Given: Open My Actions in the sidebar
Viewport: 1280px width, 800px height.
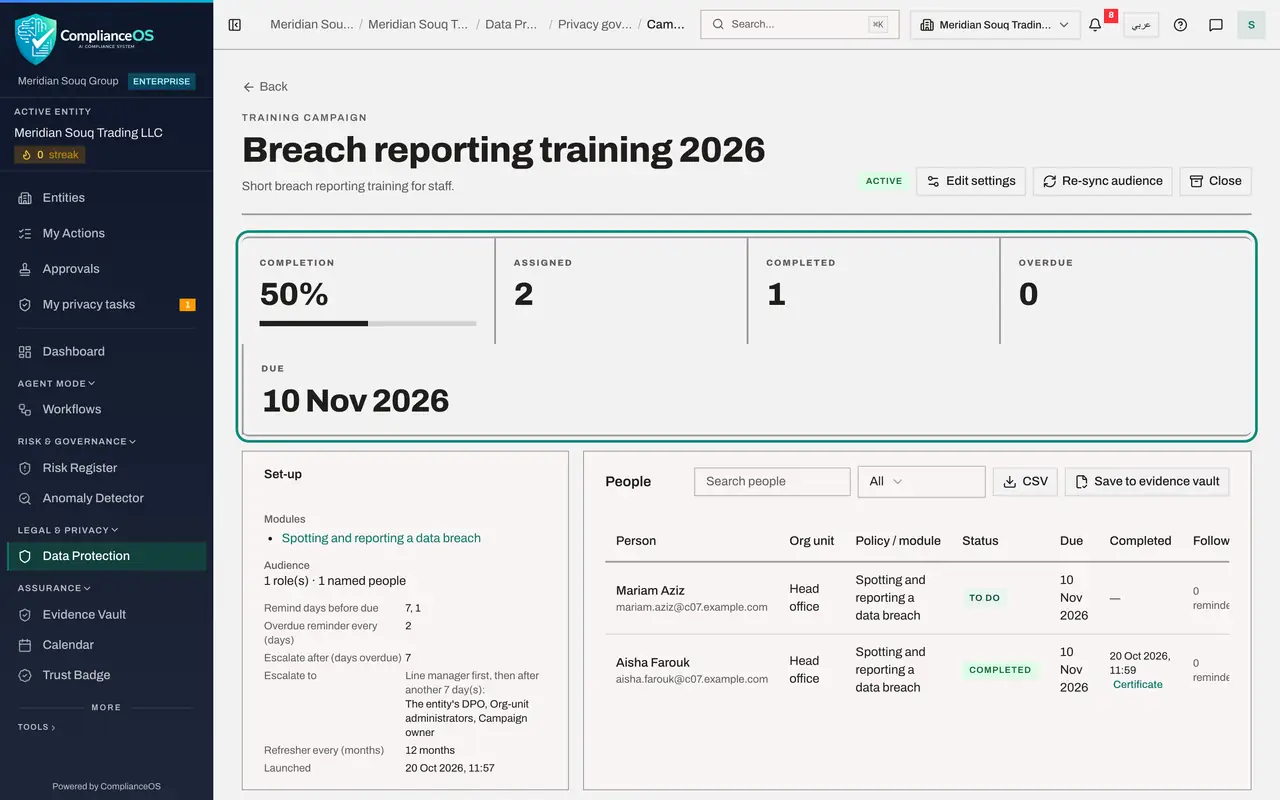Looking at the screenshot, I should click(x=106, y=233).
